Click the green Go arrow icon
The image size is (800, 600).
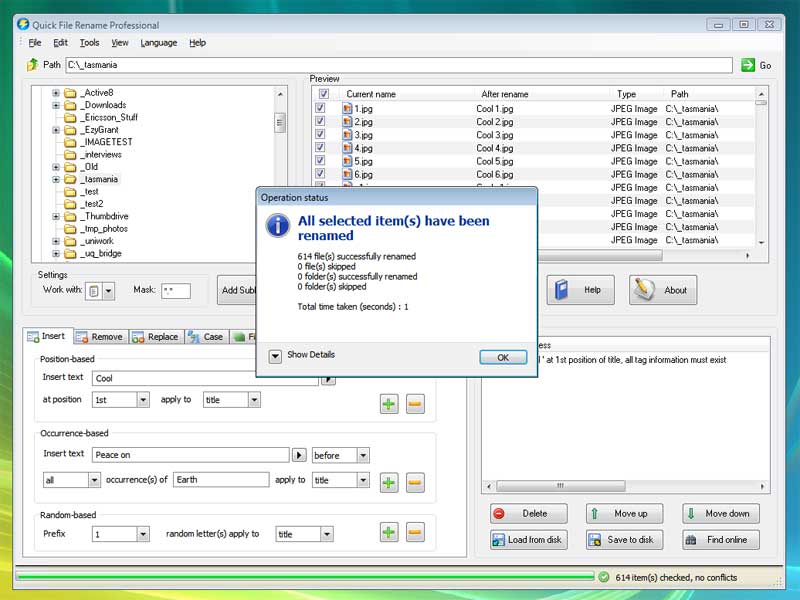click(x=748, y=65)
